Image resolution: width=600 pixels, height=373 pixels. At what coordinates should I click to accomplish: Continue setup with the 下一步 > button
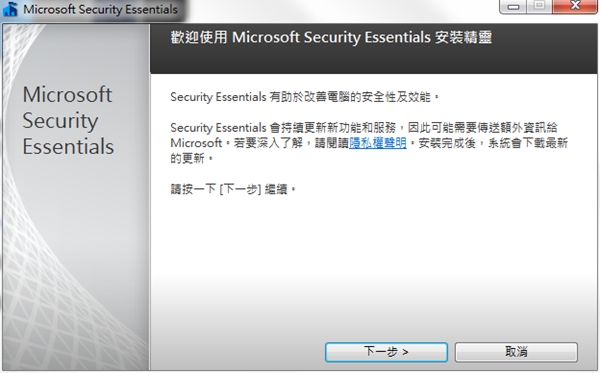coord(386,352)
